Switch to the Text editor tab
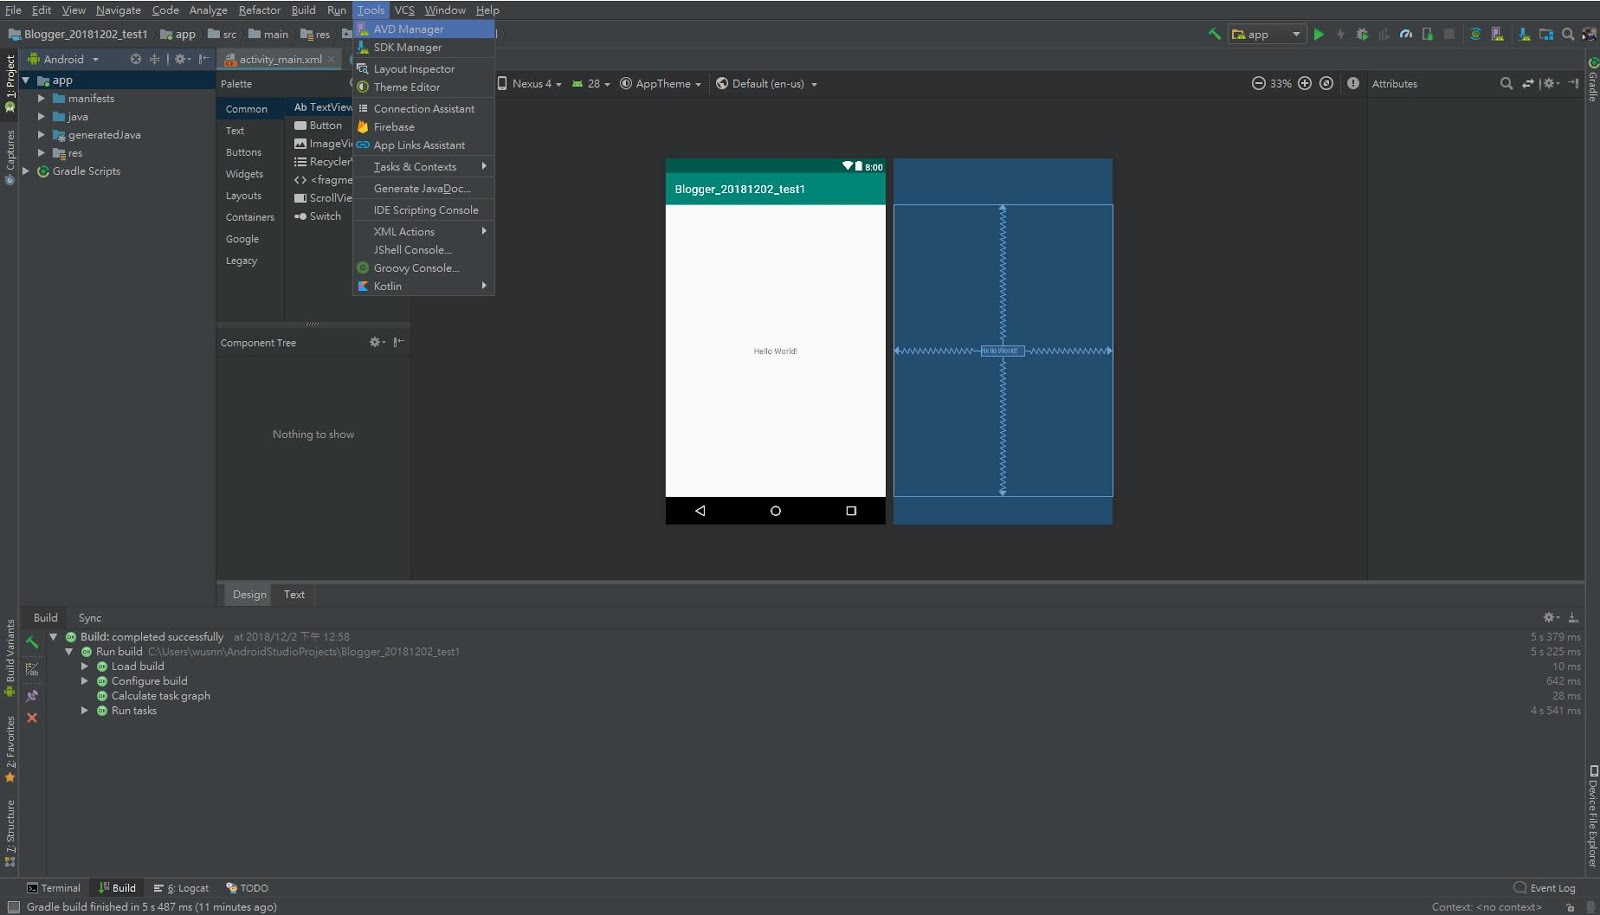Viewport: 1600px width, 915px height. (x=294, y=594)
